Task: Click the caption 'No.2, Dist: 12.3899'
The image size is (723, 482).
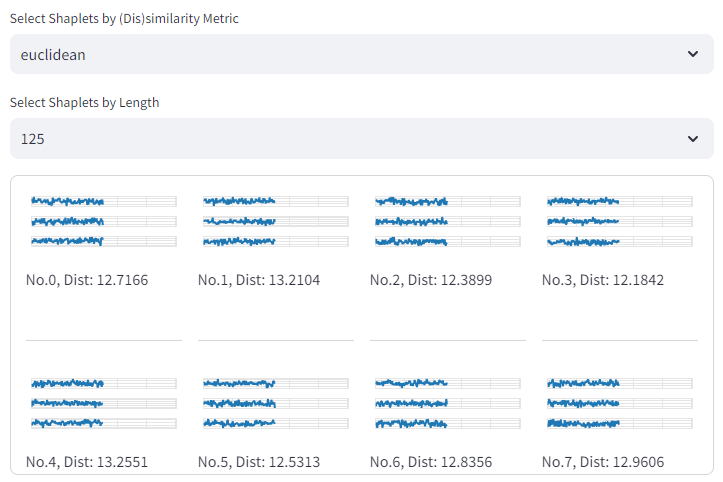Action: click(x=431, y=280)
